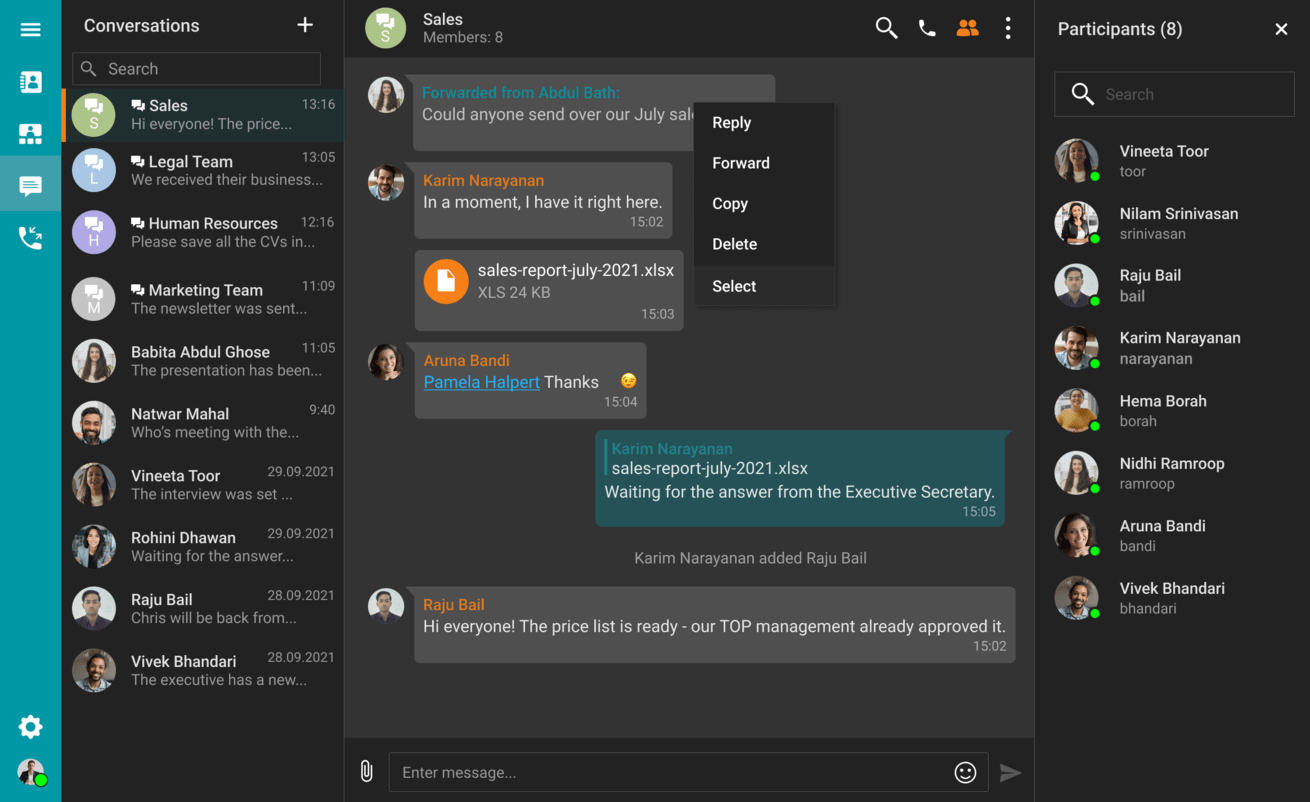This screenshot has width=1310, height=802.
Task: Search within the Sales conversation
Action: [886, 29]
